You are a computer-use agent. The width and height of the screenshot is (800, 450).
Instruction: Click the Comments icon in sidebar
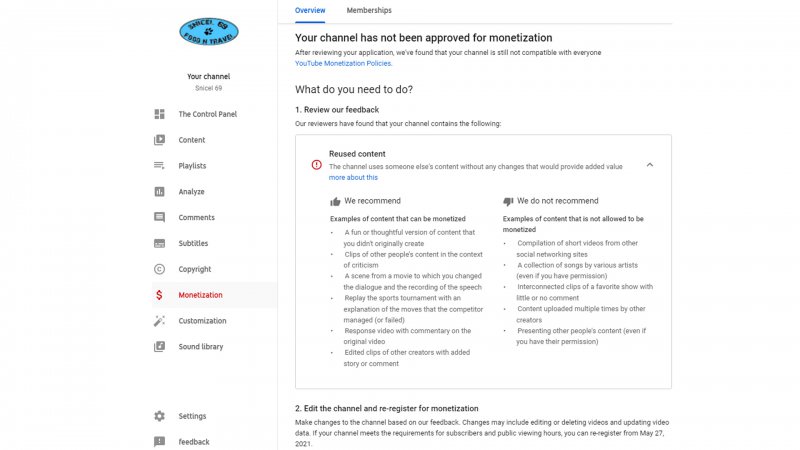click(x=159, y=217)
